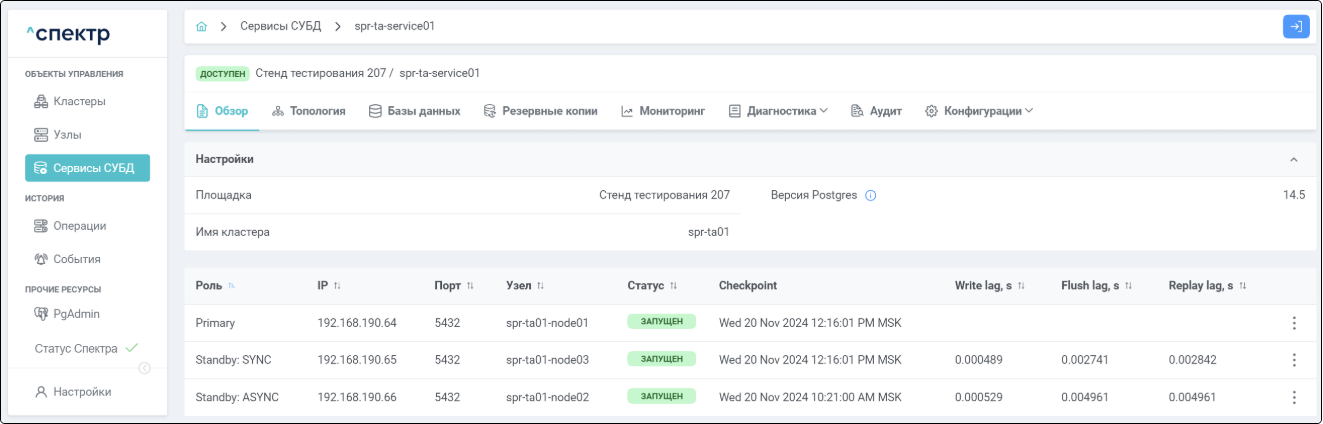Open actions menu for Standby: SYNC row
Viewport: 1323px width, 424px height.
tap(1294, 360)
